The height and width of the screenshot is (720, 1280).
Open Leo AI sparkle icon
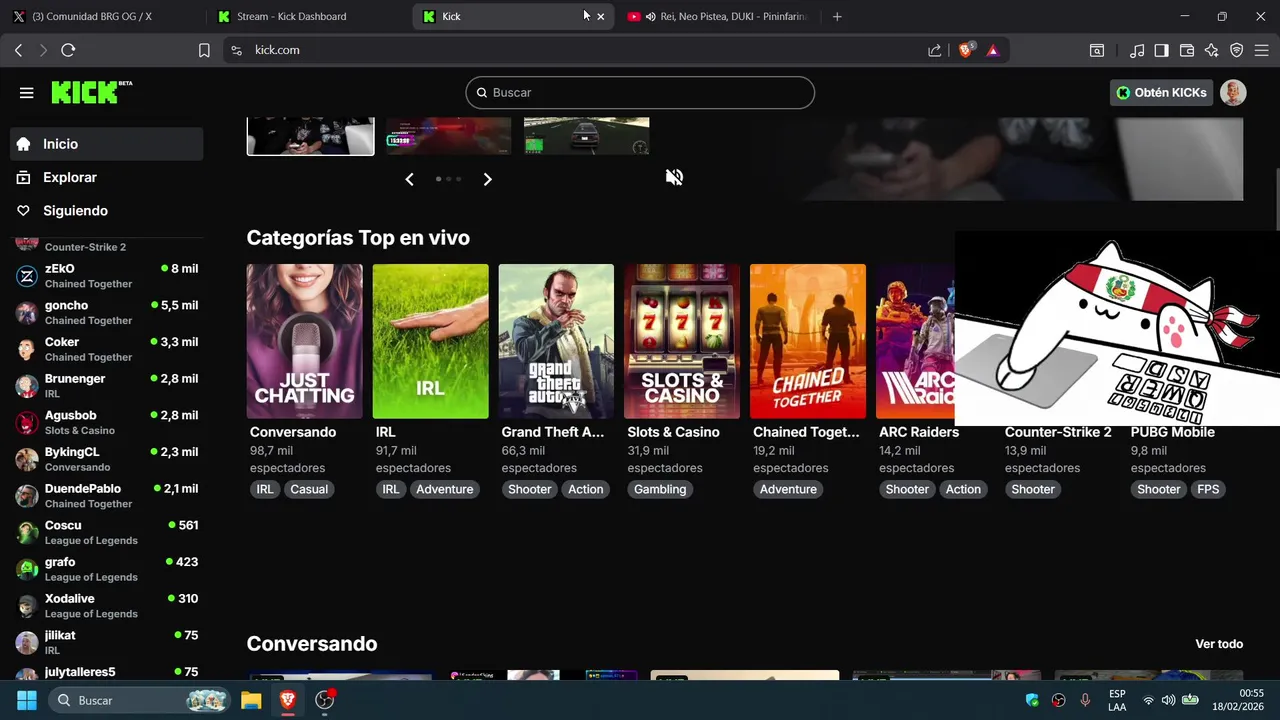point(1211,50)
